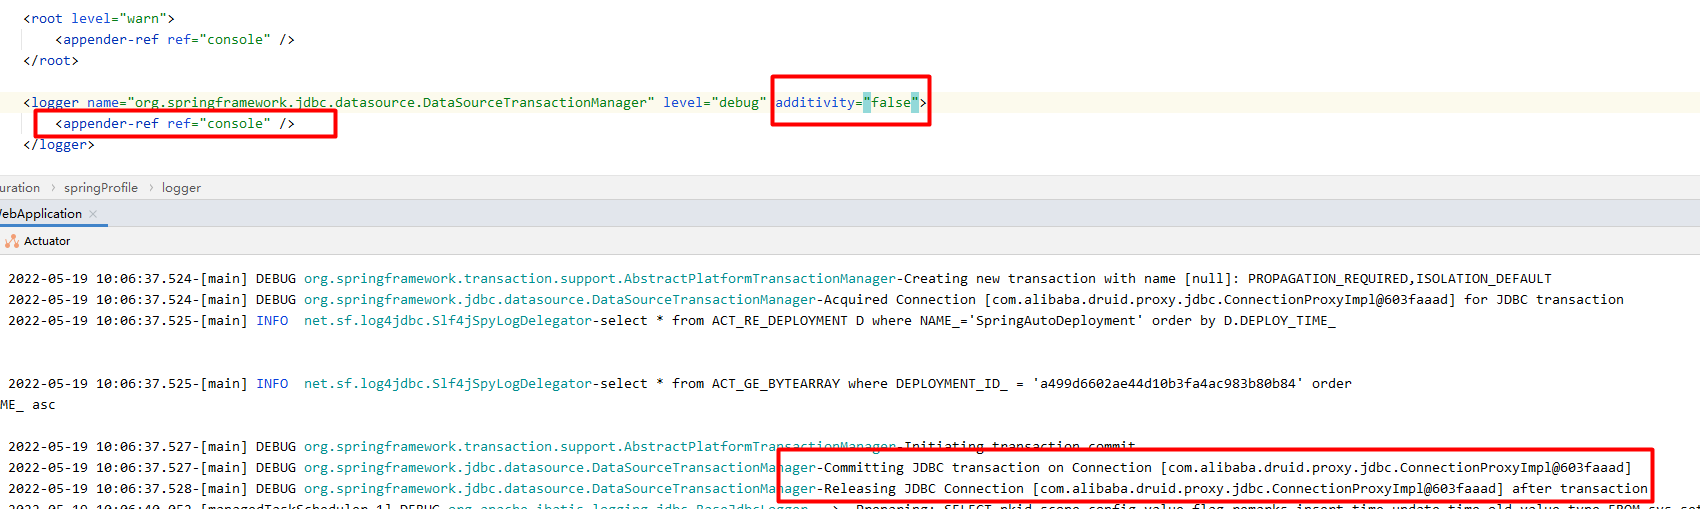The width and height of the screenshot is (1700, 509).
Task: Open DataSourceTransactionManager link in Releasing JDBC Connection line
Action: (560, 489)
